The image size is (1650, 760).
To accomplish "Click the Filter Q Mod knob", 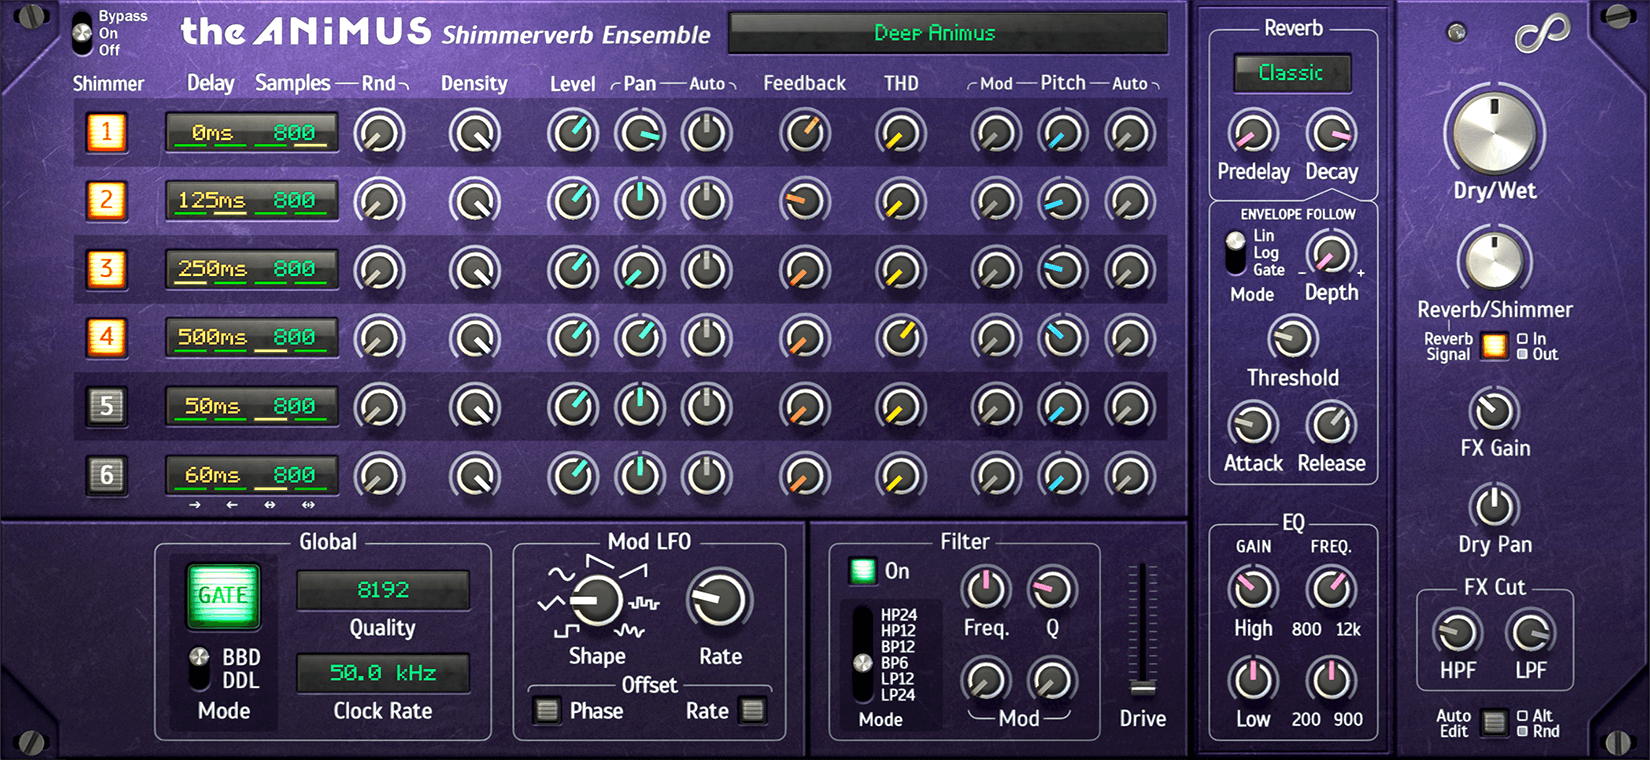I will (1052, 681).
